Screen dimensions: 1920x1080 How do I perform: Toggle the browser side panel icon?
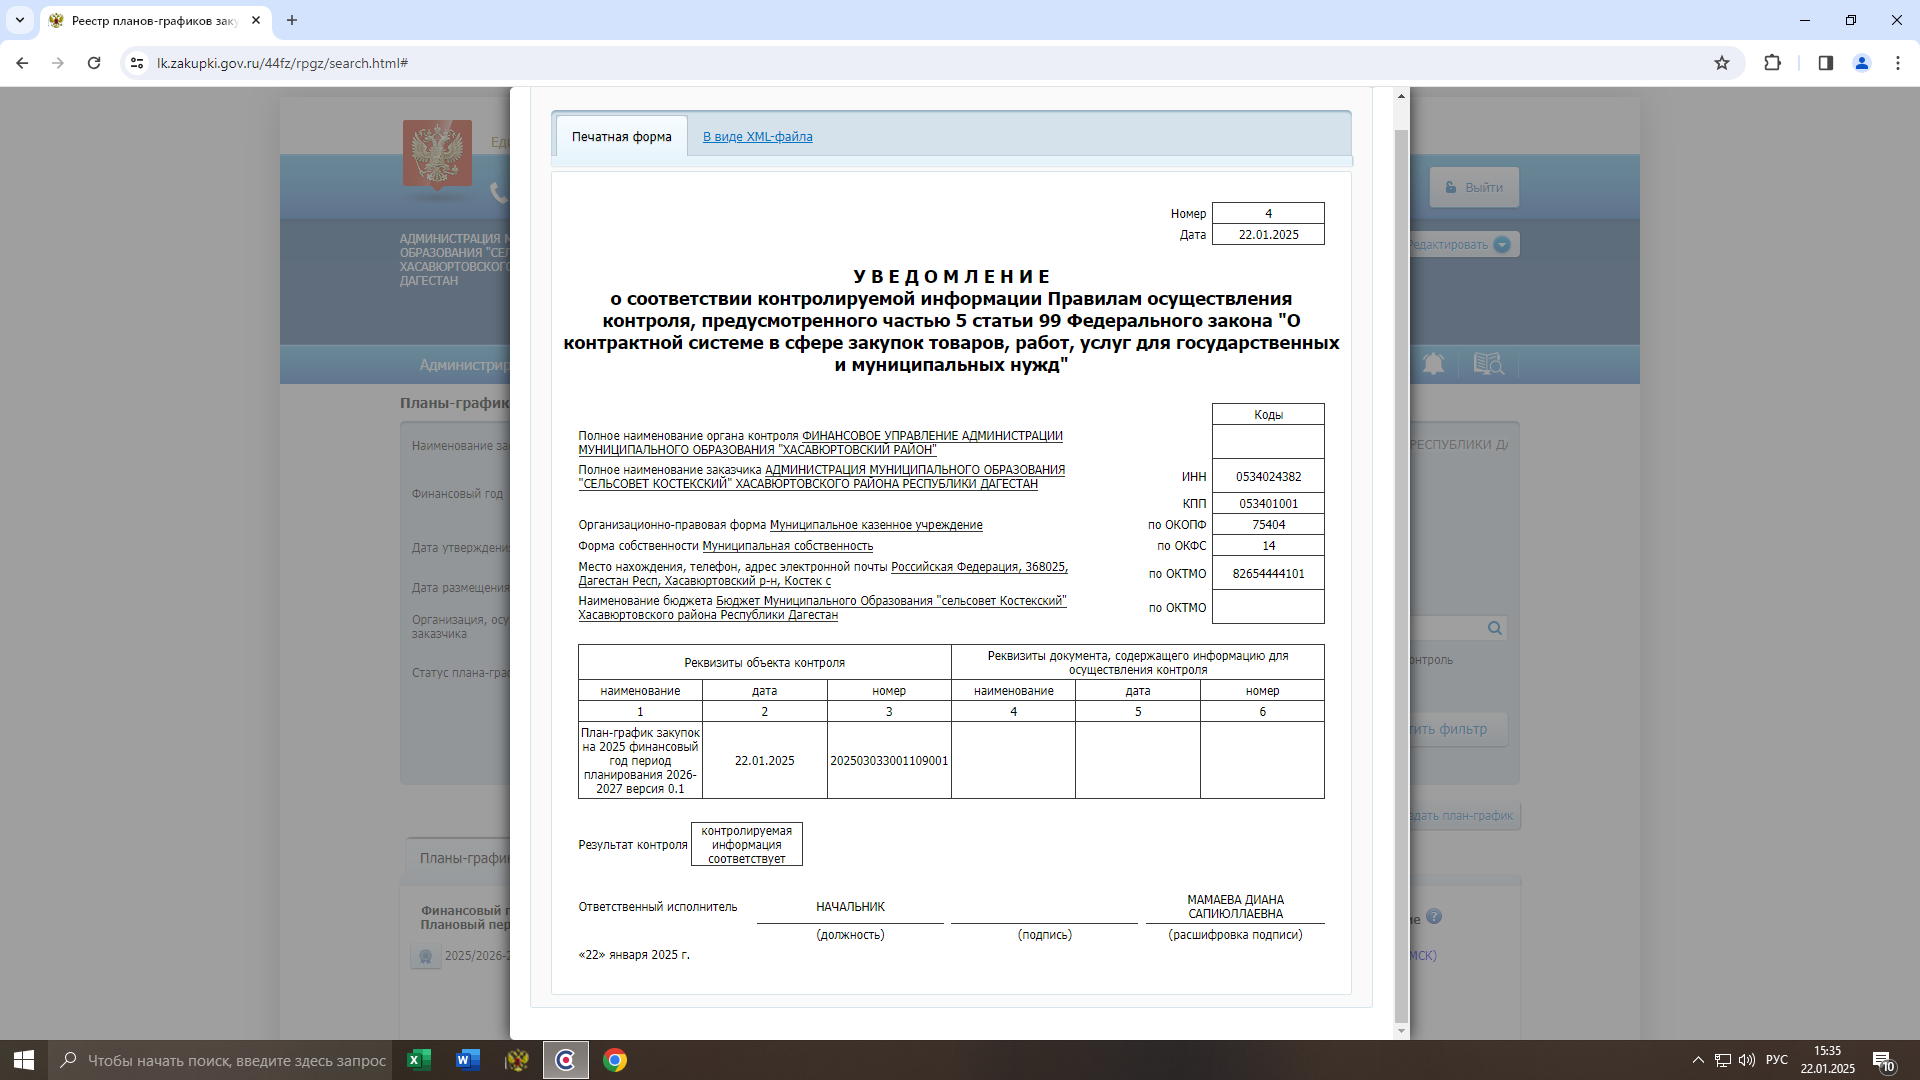[x=1825, y=63]
